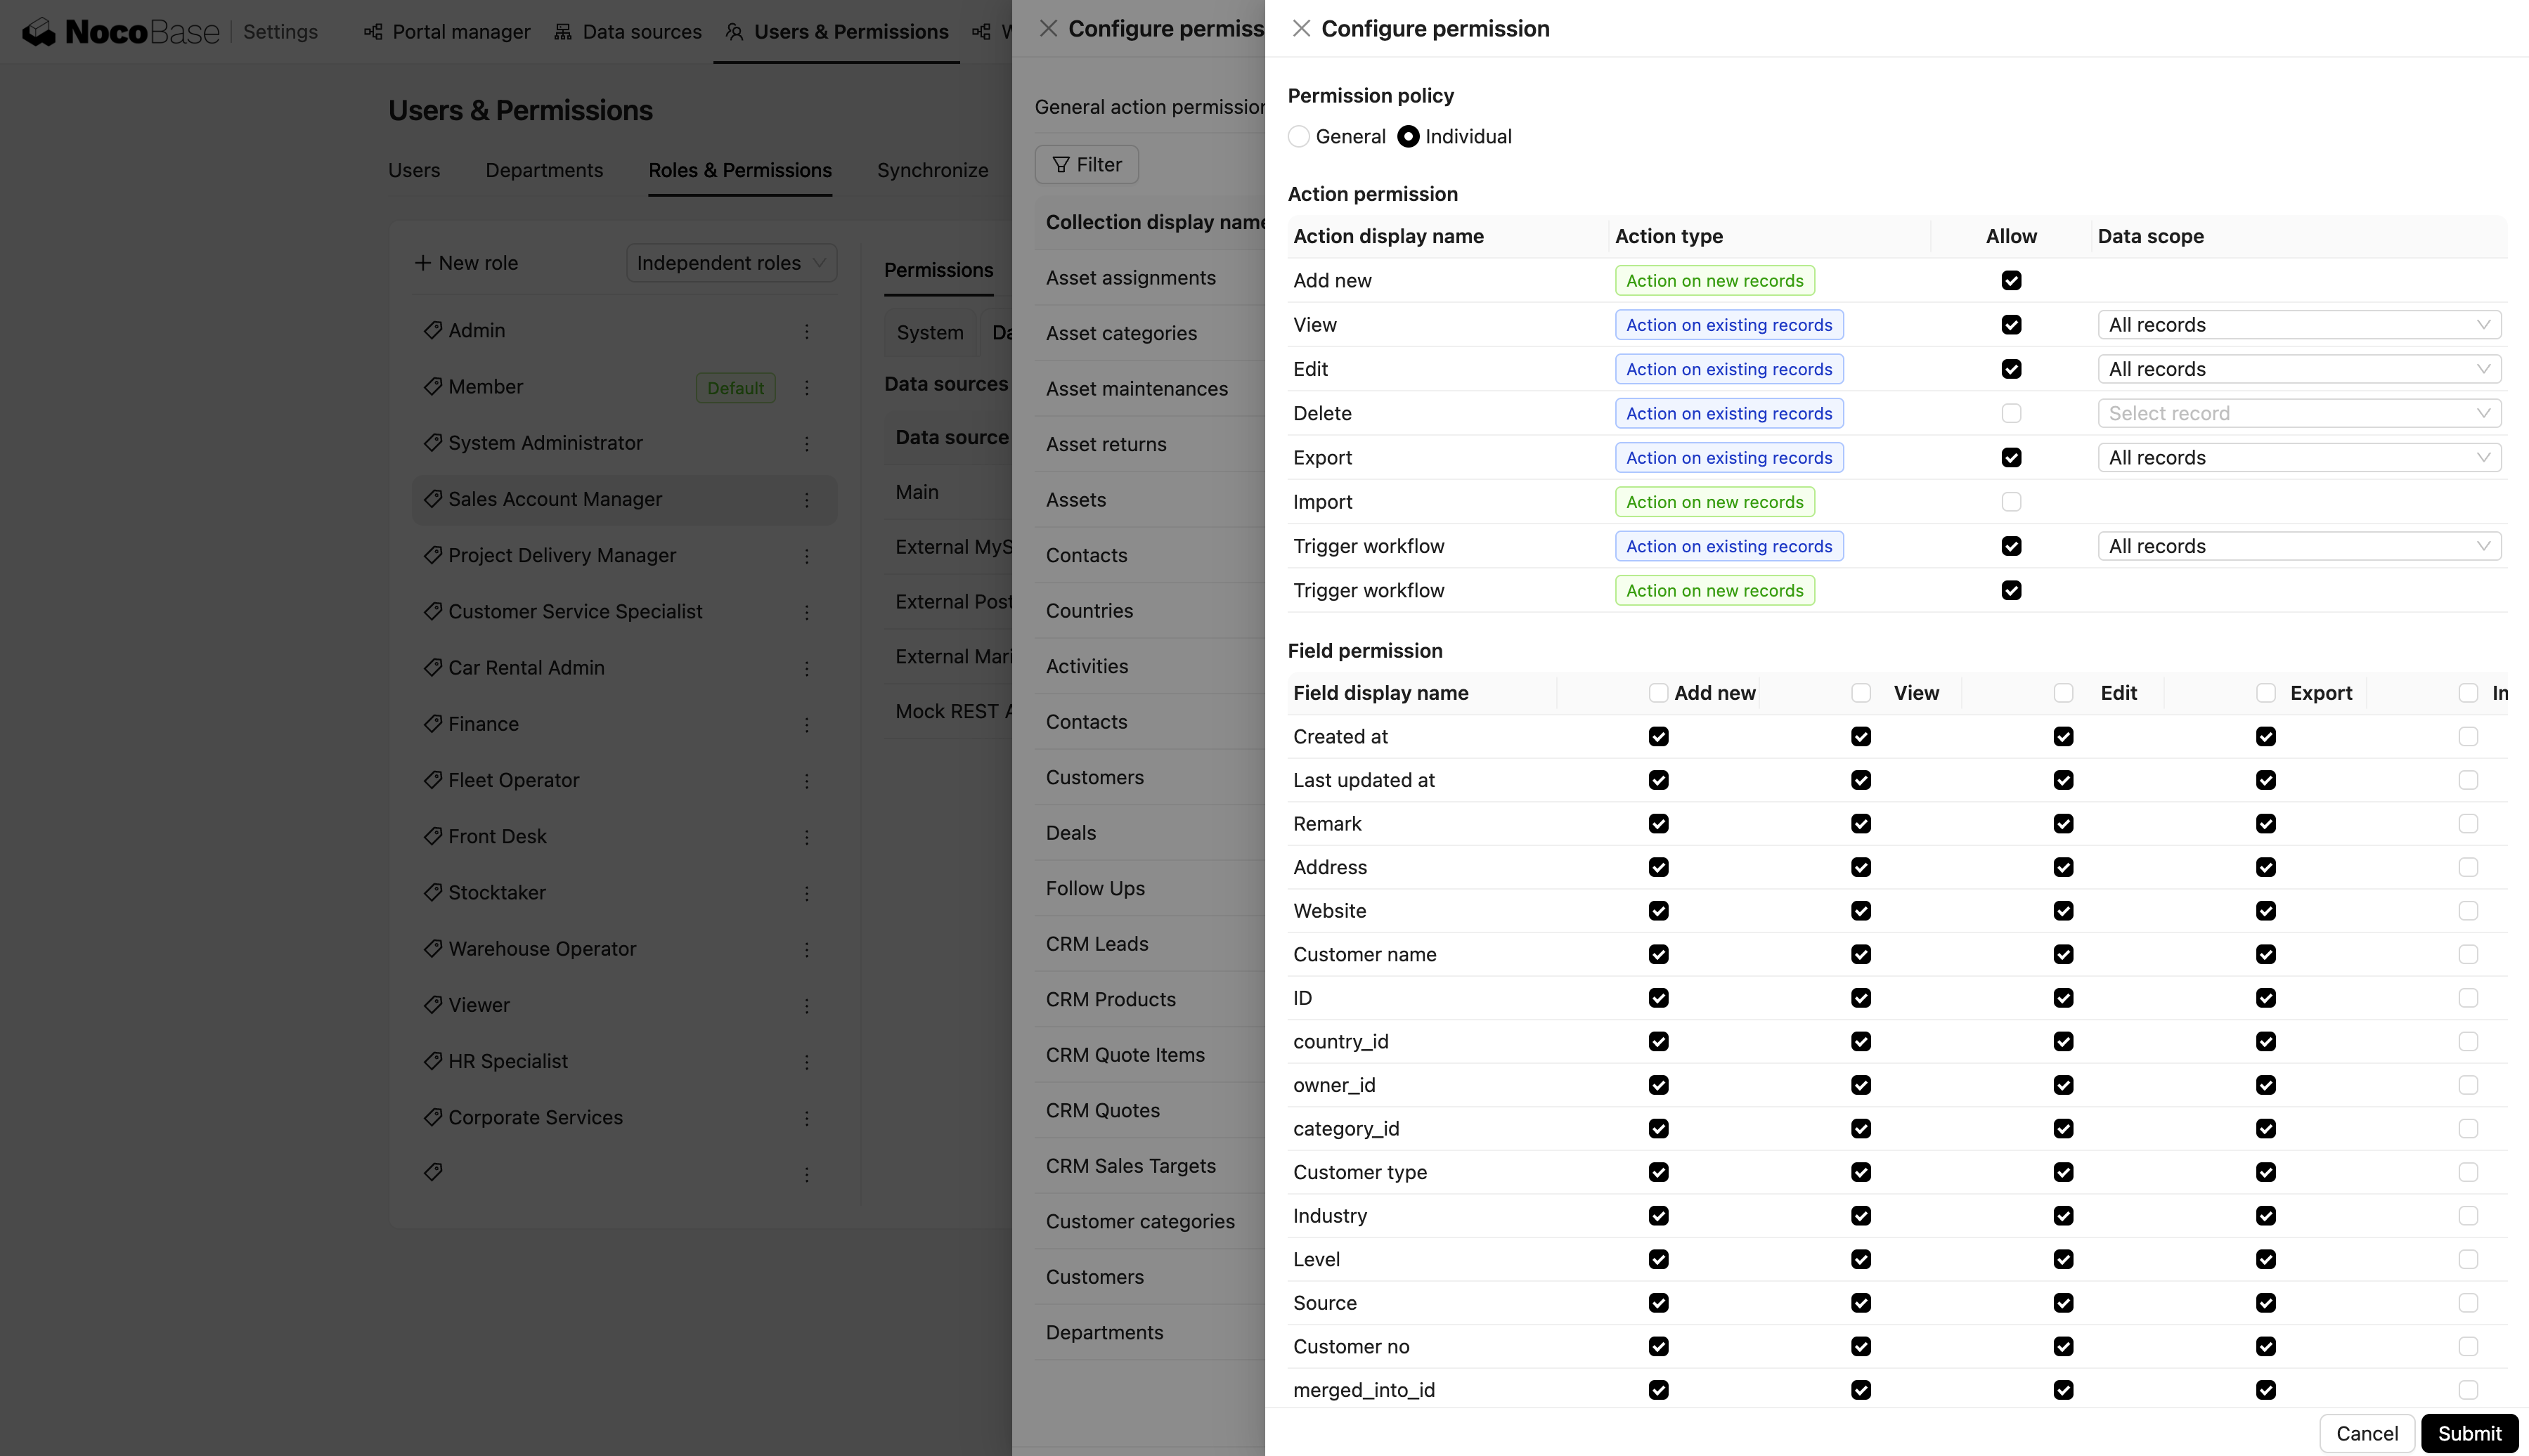This screenshot has height=1456, width=2529.
Task: Uncheck Allow for the Export action
Action: tap(2011, 458)
